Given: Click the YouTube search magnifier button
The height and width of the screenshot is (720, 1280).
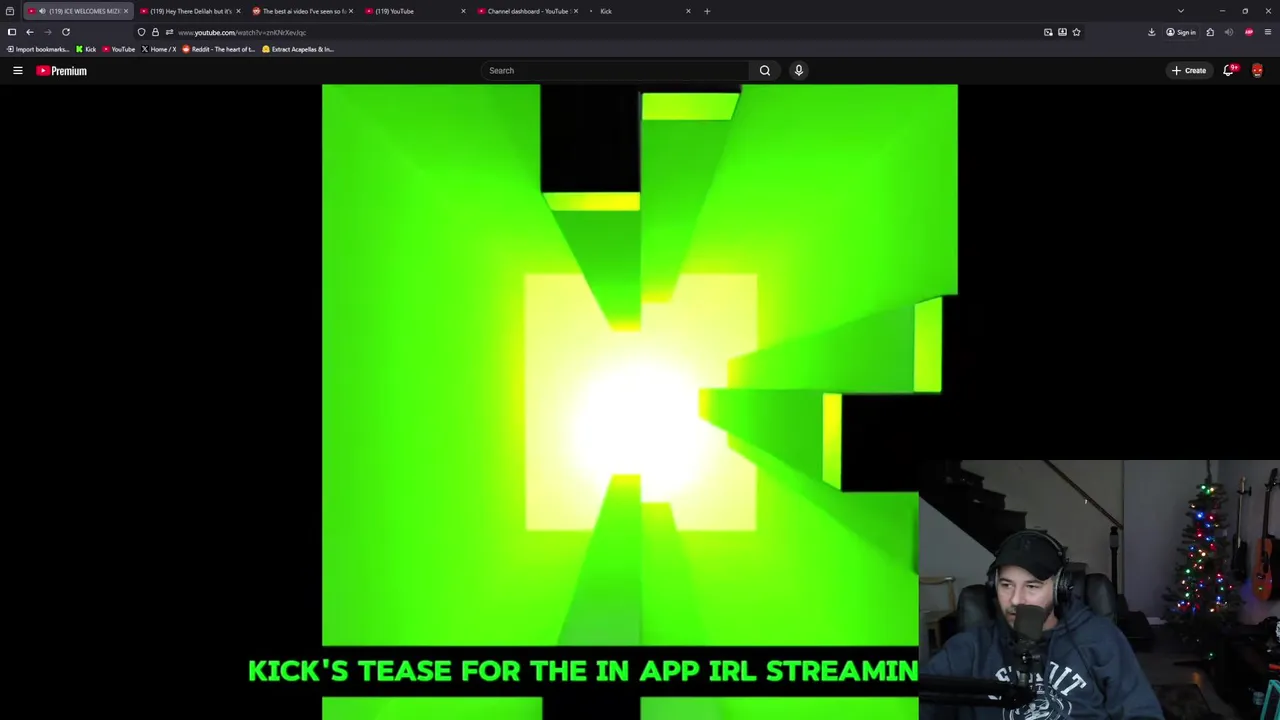Looking at the screenshot, I should (x=765, y=70).
